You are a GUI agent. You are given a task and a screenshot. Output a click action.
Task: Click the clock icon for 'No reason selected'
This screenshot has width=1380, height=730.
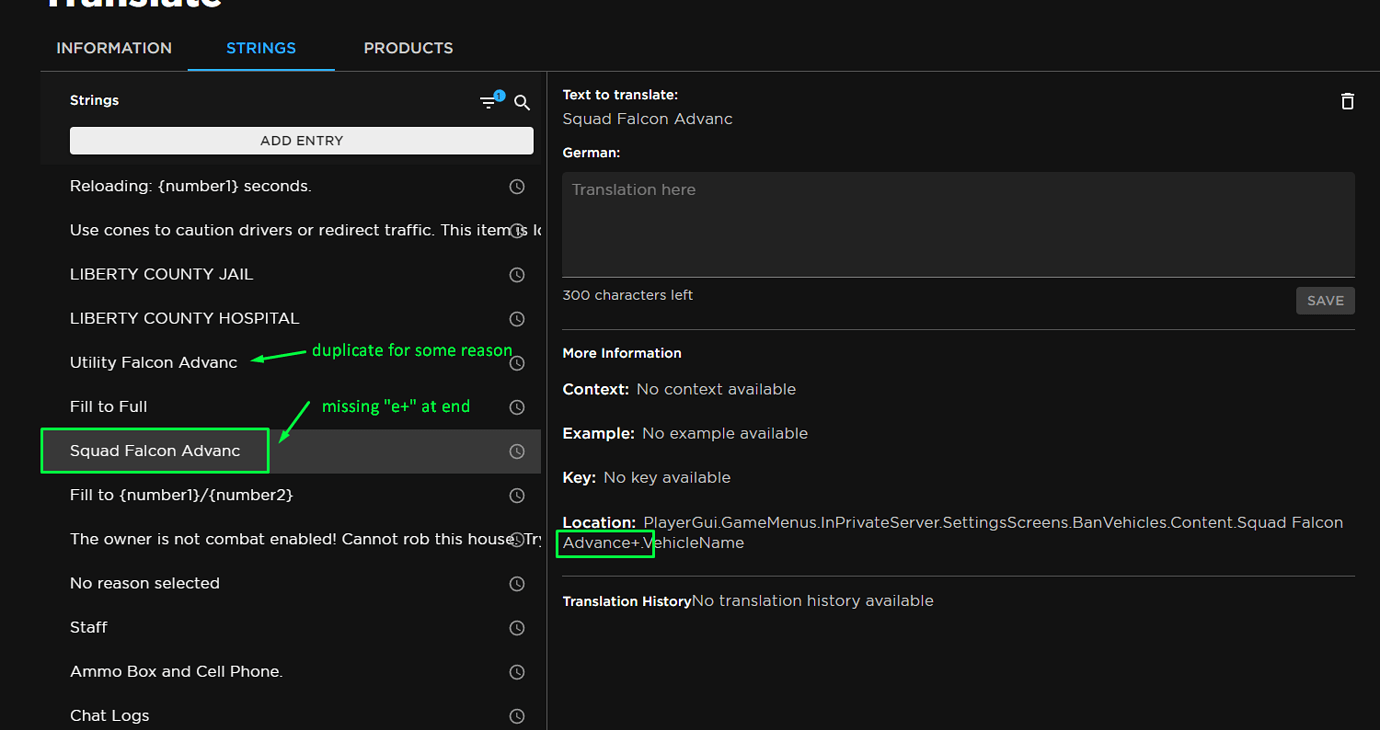[517, 583]
